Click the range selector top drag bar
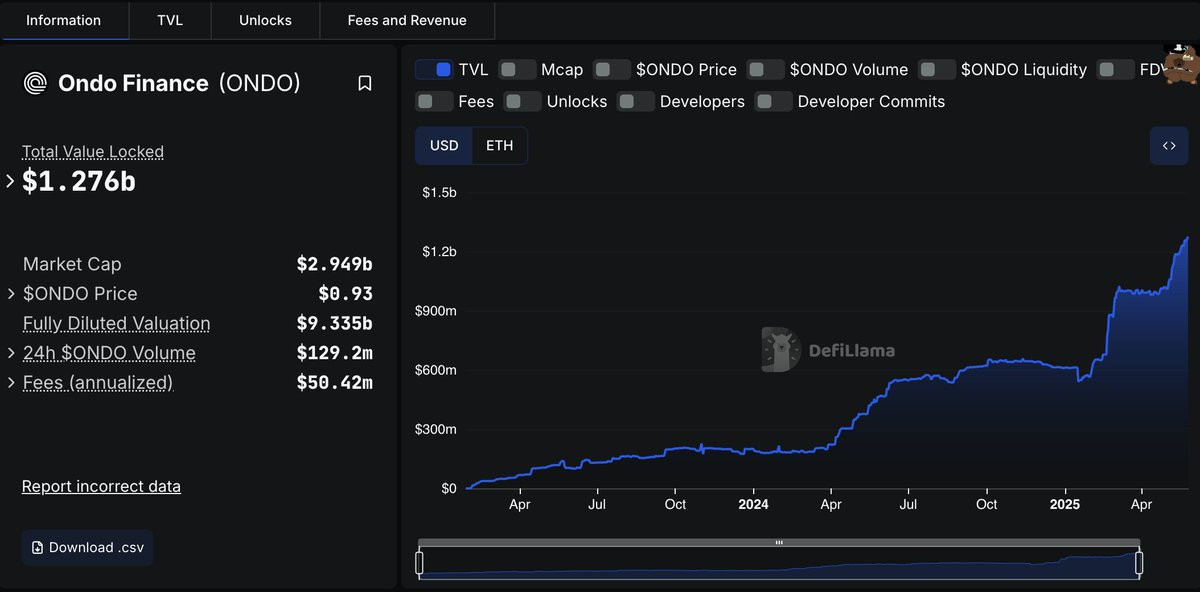 click(779, 543)
